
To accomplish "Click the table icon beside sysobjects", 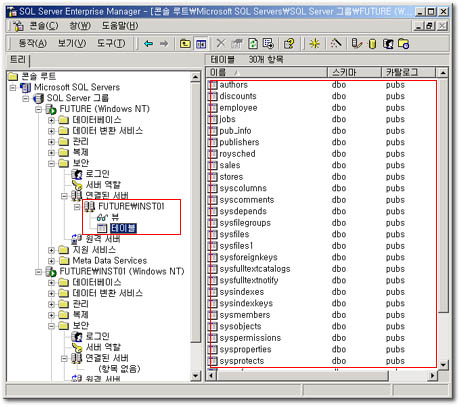I will [x=212, y=326].
